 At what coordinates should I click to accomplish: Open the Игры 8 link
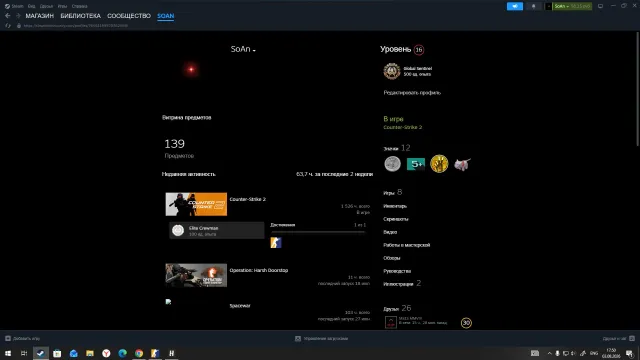click(x=393, y=192)
